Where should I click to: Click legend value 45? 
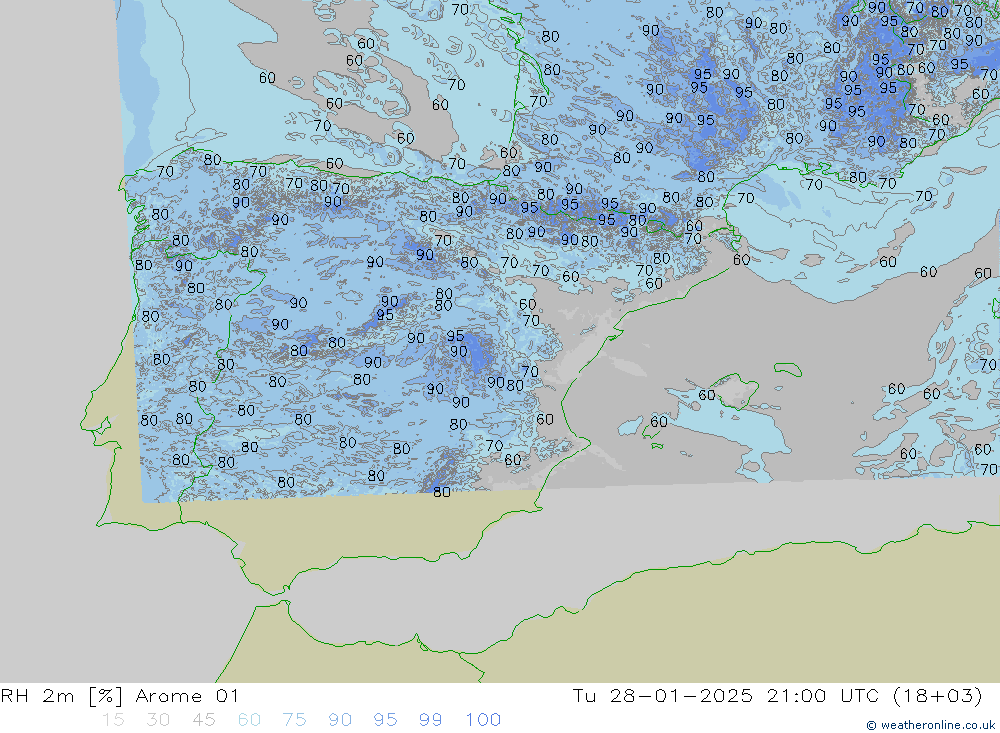pos(203,720)
